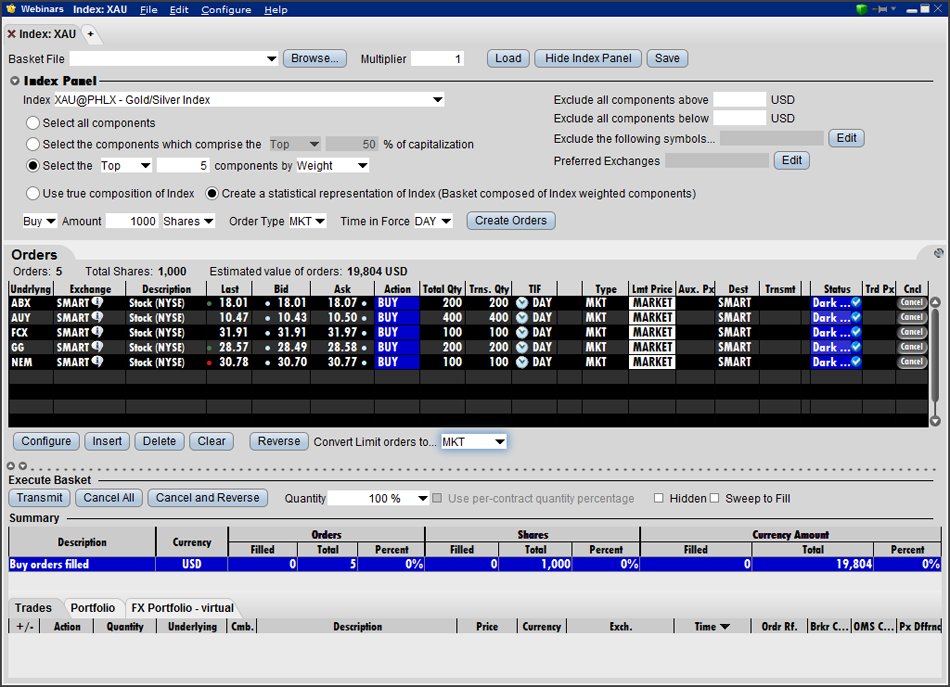Enable the Sweep to Fill checkbox
The width and height of the screenshot is (950, 687).
714,498
